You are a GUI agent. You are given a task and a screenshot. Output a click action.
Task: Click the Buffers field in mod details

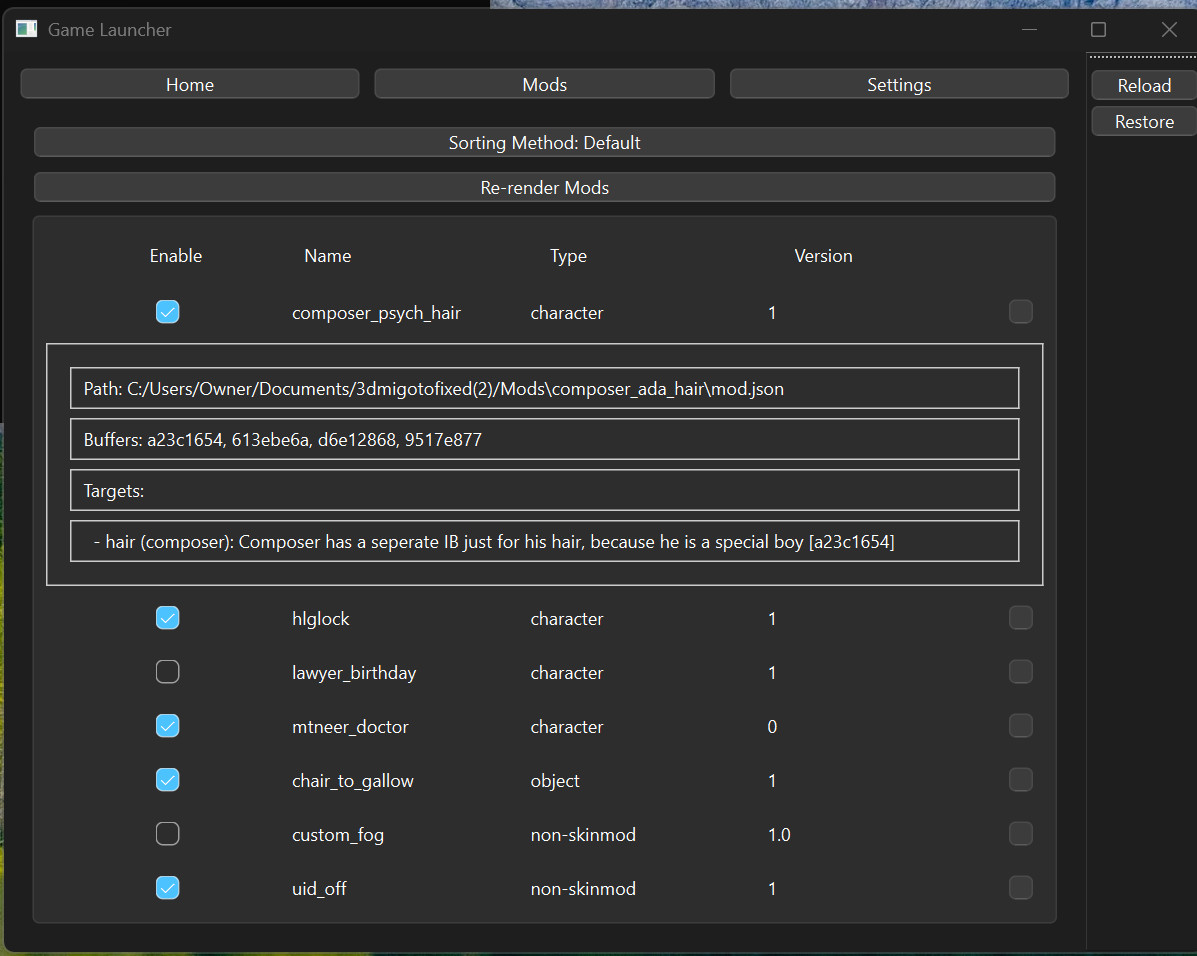click(x=544, y=439)
